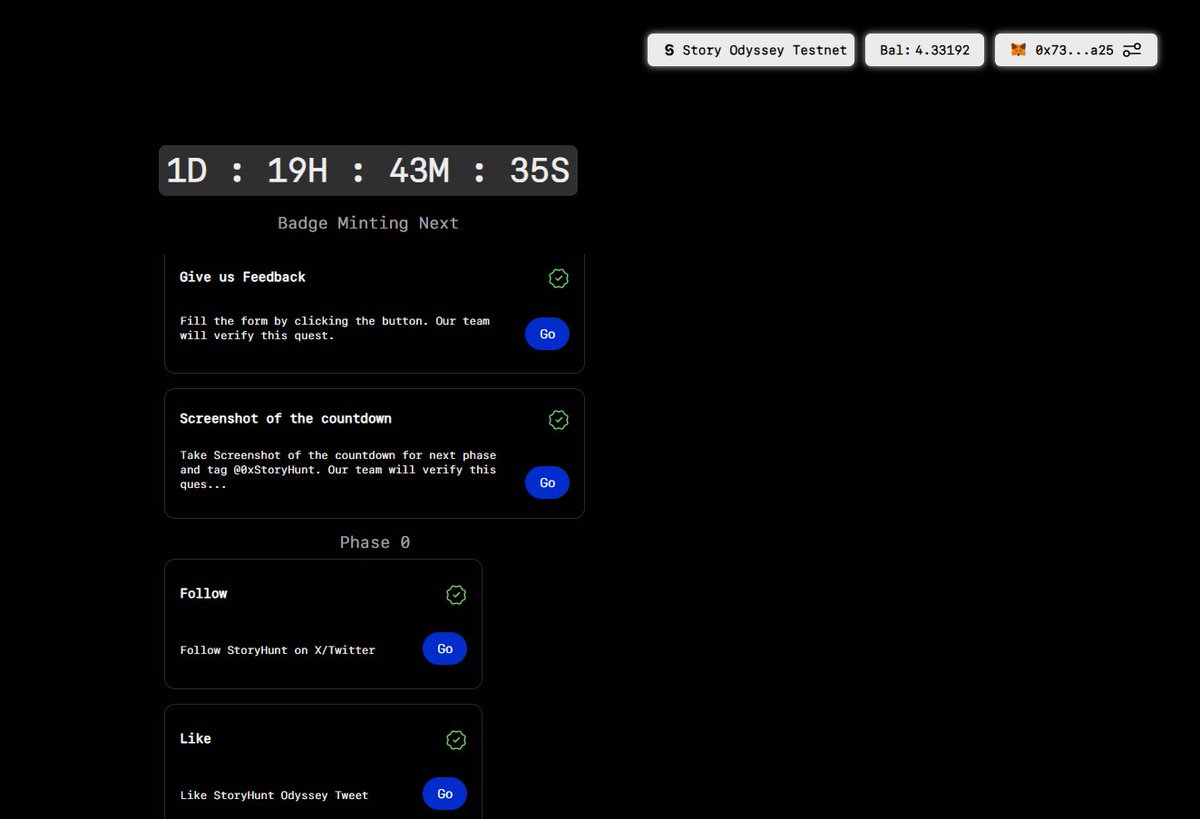1200x819 pixels.
Task: Click the Story network S logo icon
Action: (x=669, y=50)
